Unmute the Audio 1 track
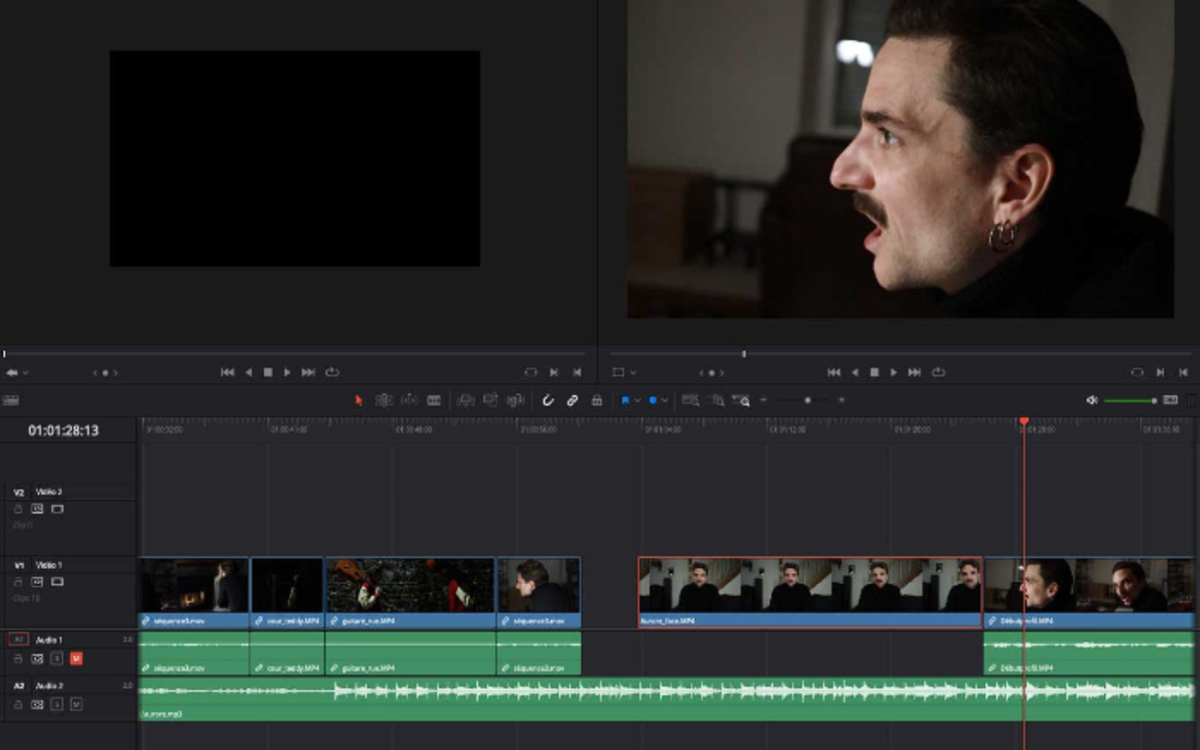Image resolution: width=1200 pixels, height=750 pixels. pos(76,659)
